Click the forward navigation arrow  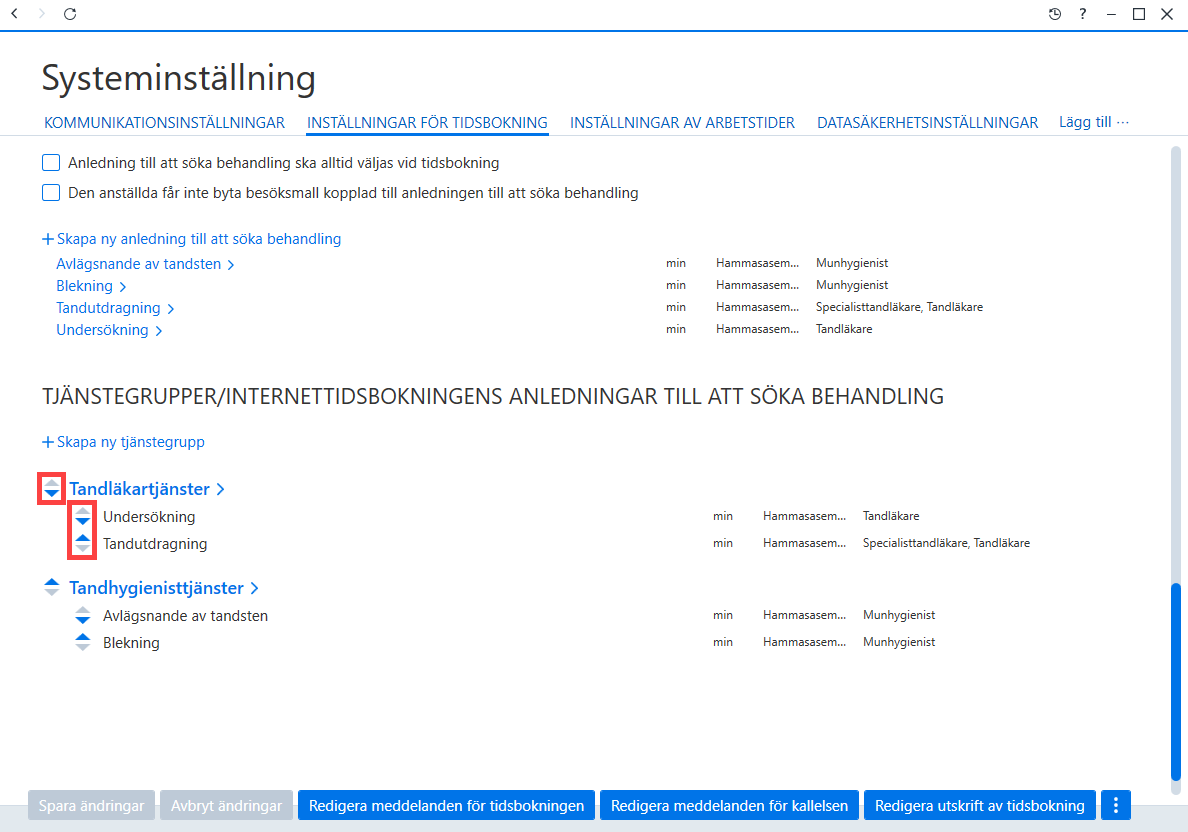click(x=42, y=14)
